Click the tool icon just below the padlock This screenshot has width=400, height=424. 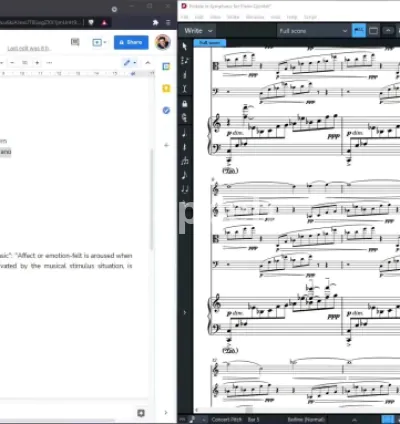coord(185,118)
